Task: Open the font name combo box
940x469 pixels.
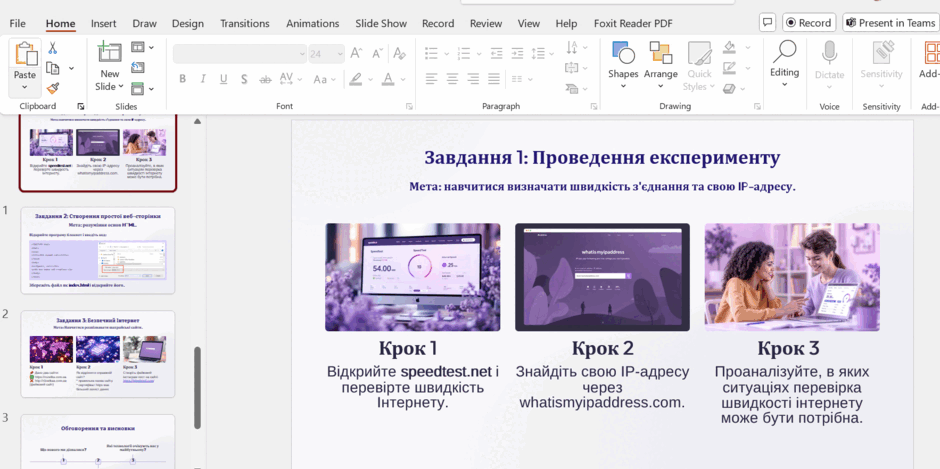Action: click(240, 54)
